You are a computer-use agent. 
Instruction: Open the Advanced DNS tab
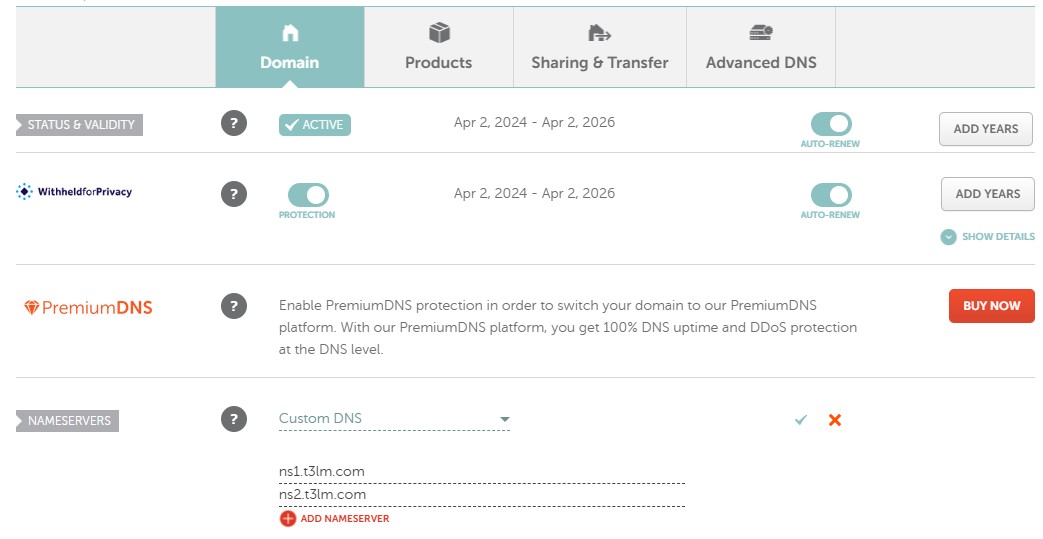761,47
